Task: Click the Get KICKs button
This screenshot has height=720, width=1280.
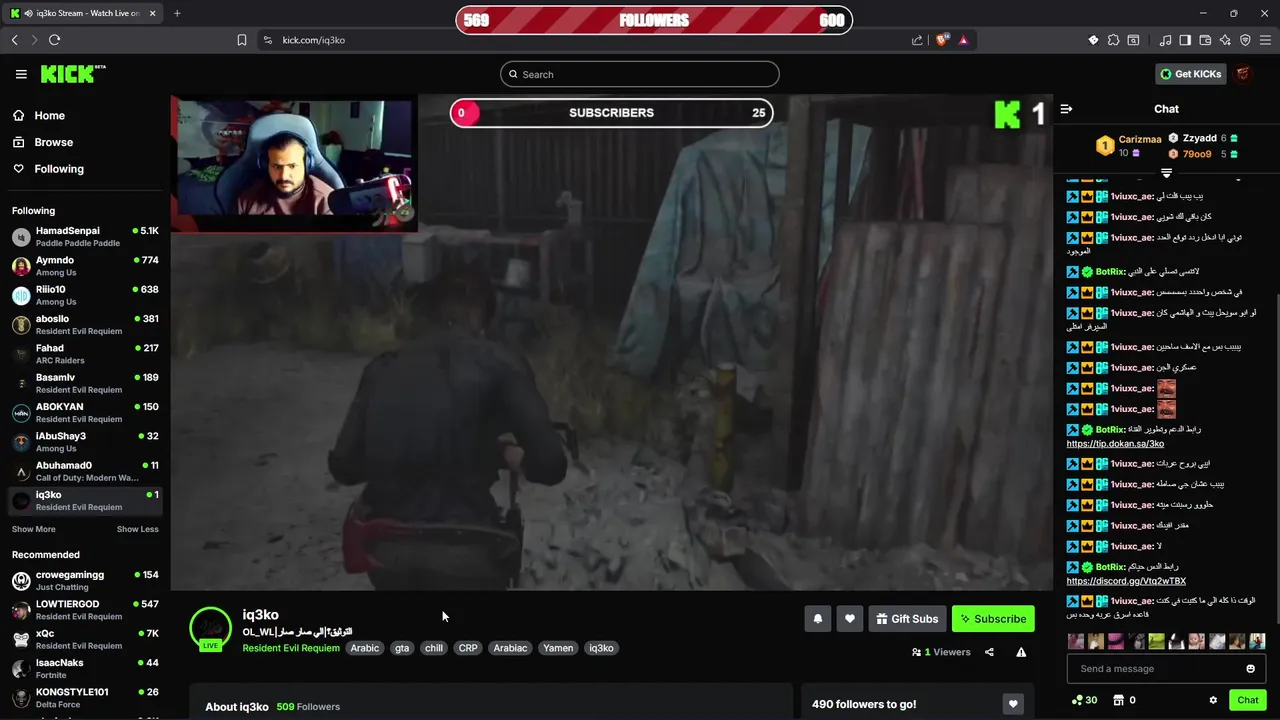Action: point(1190,74)
